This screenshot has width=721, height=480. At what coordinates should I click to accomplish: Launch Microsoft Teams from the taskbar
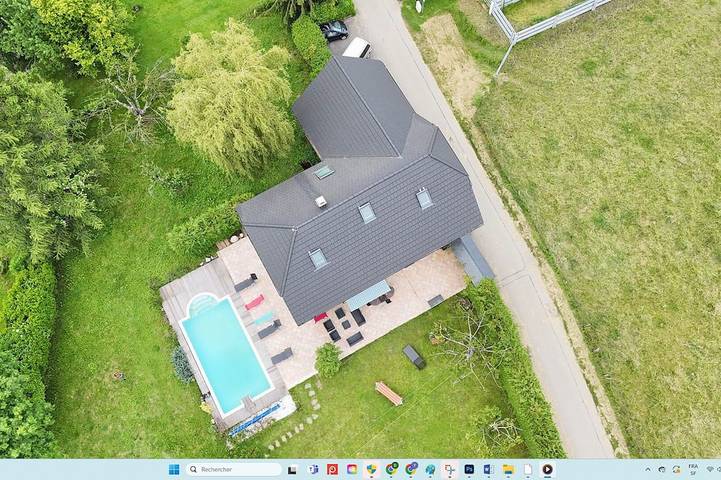pyautogui.click(x=313, y=469)
